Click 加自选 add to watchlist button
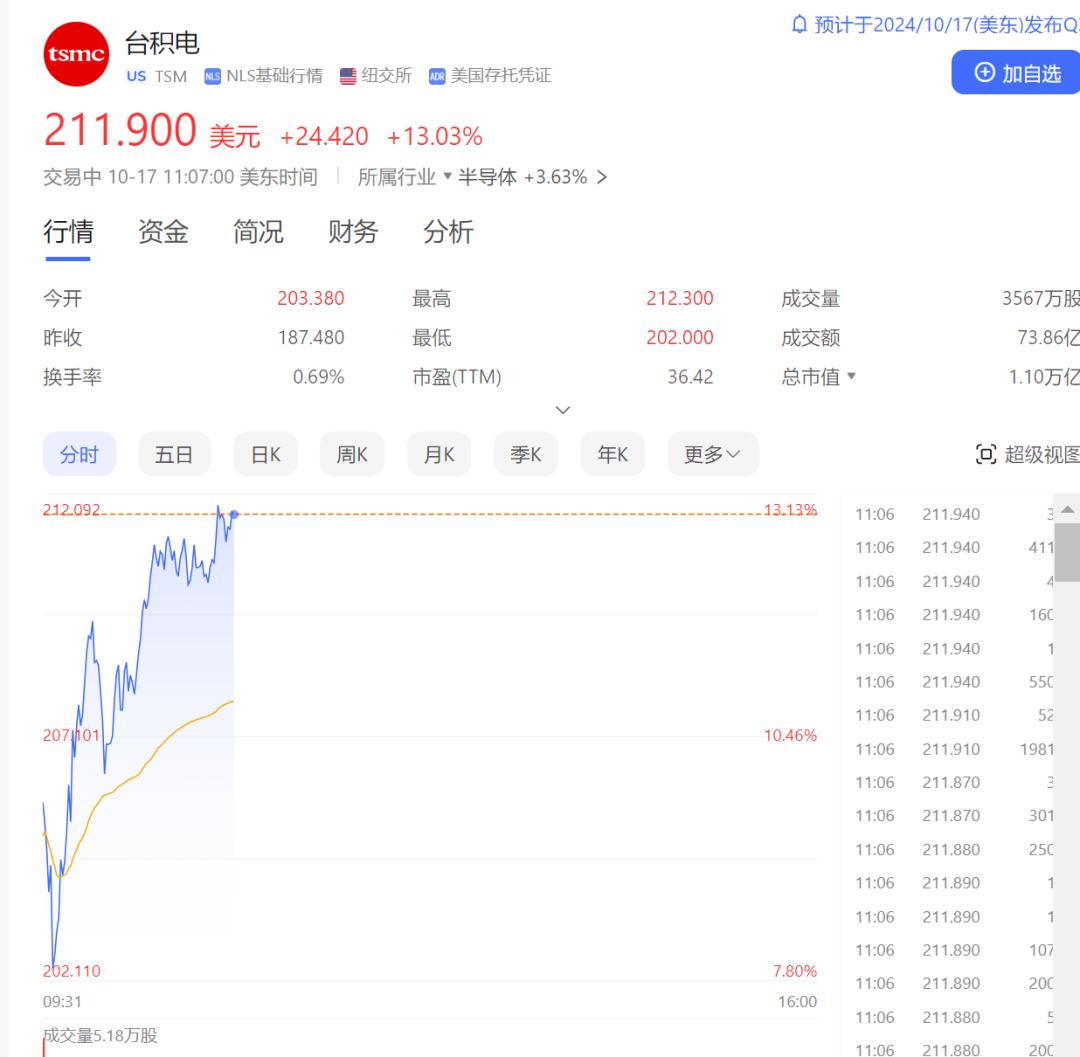Image resolution: width=1080 pixels, height=1057 pixels. [x=1016, y=72]
